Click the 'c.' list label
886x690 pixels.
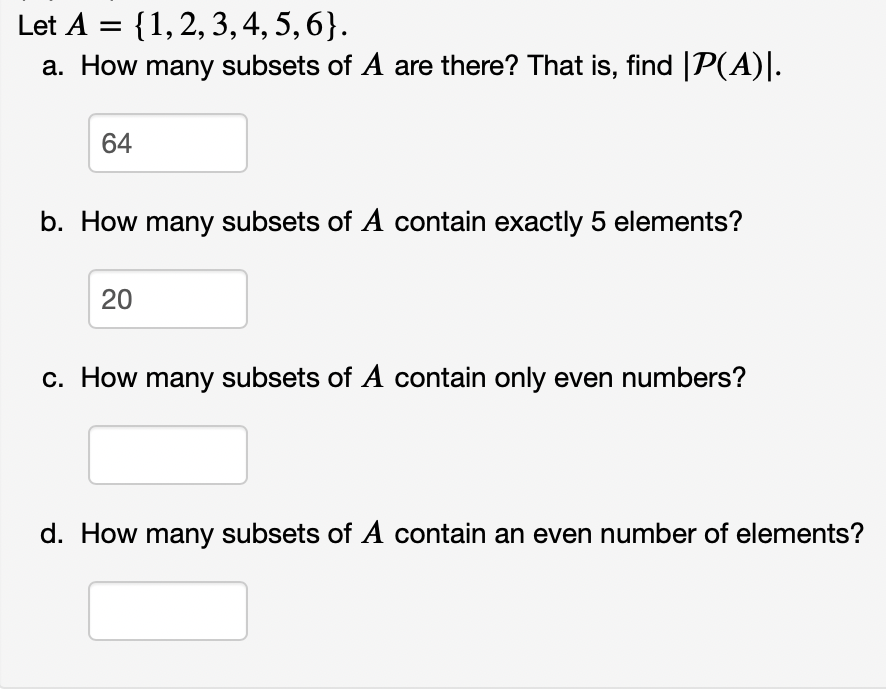[x=53, y=378]
